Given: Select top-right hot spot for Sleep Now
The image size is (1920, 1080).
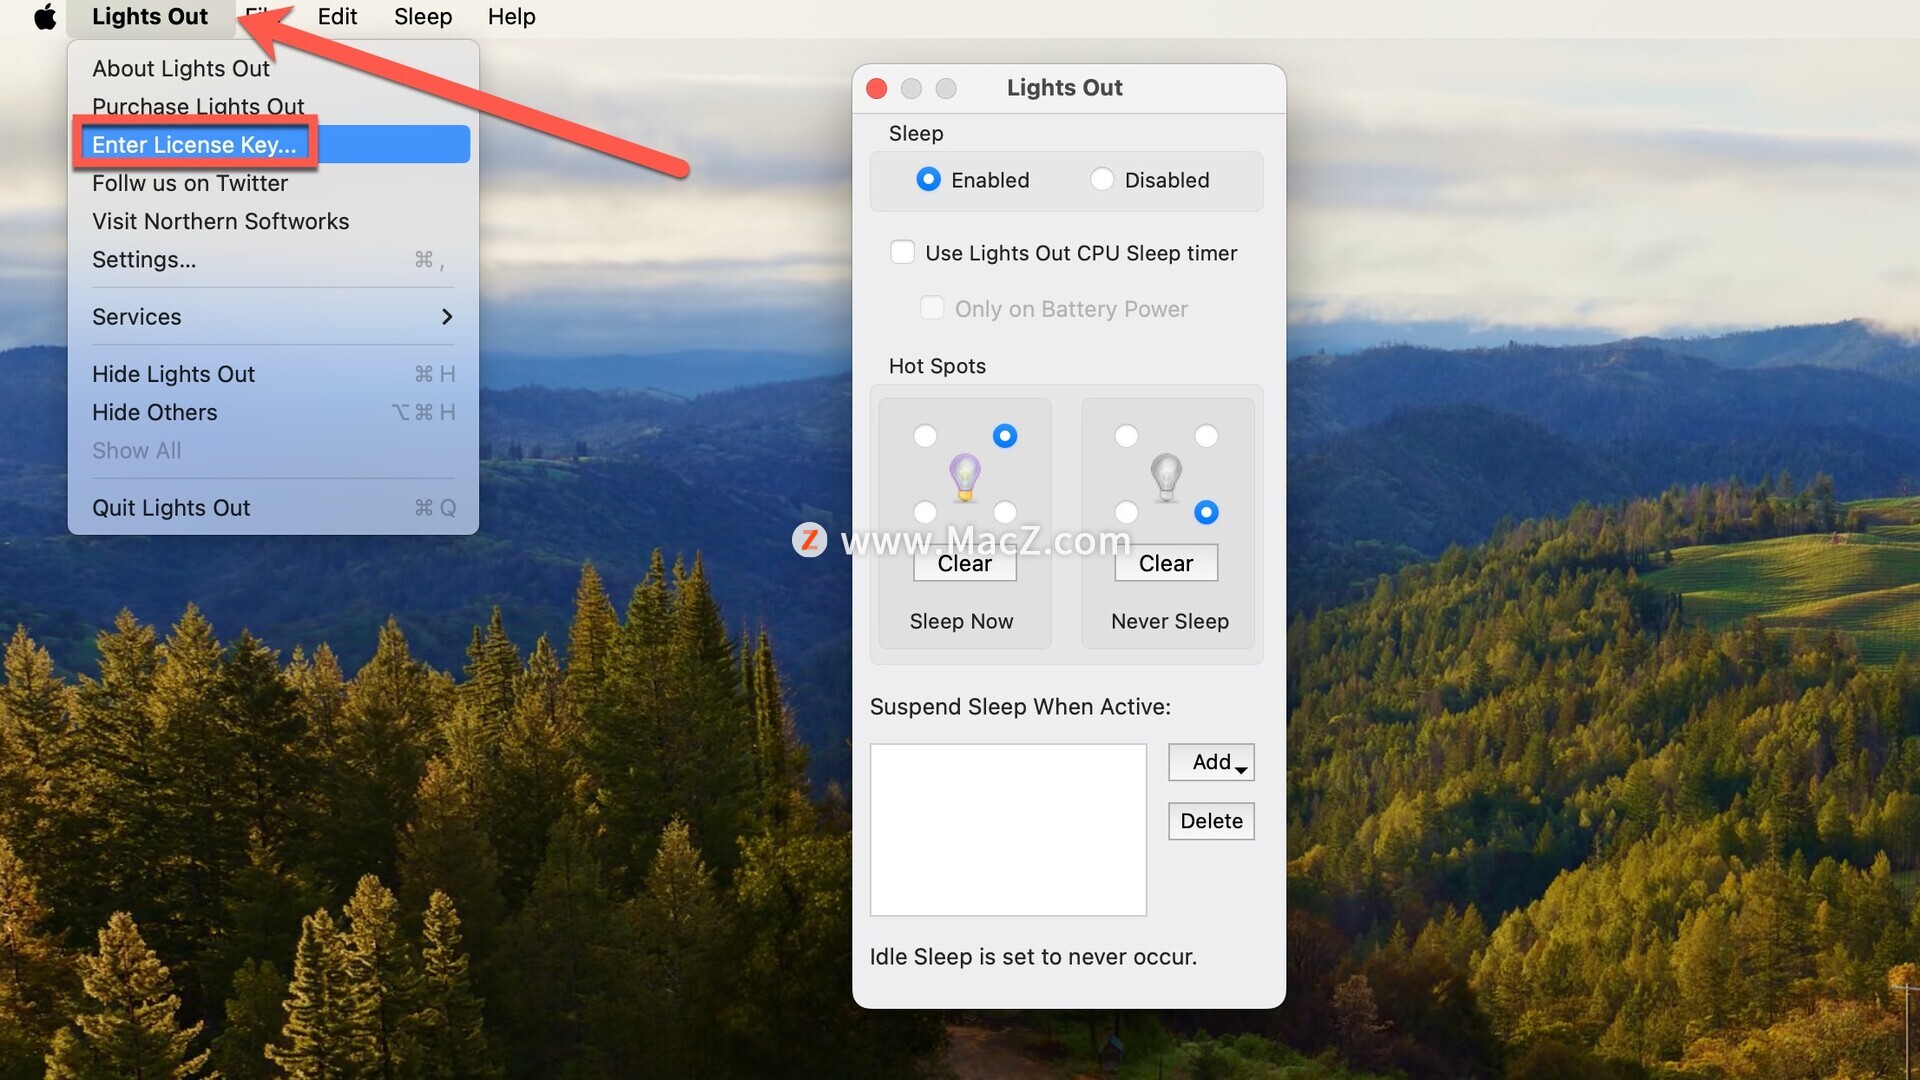Looking at the screenshot, I should tap(1005, 436).
